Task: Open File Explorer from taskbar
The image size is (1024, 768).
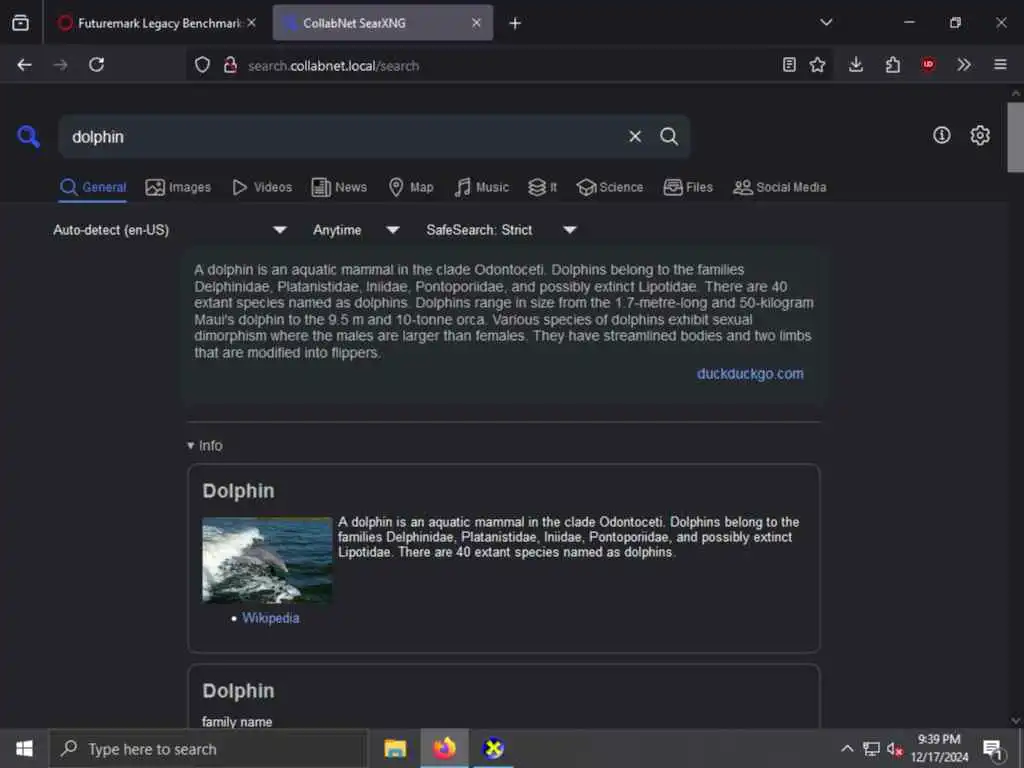Action: tap(395, 749)
